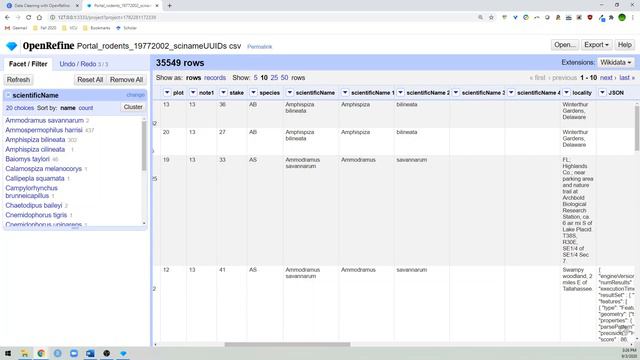This screenshot has height=360, width=640.
Task: Open the scientificName 1 column menu arrow
Action: click(345, 93)
